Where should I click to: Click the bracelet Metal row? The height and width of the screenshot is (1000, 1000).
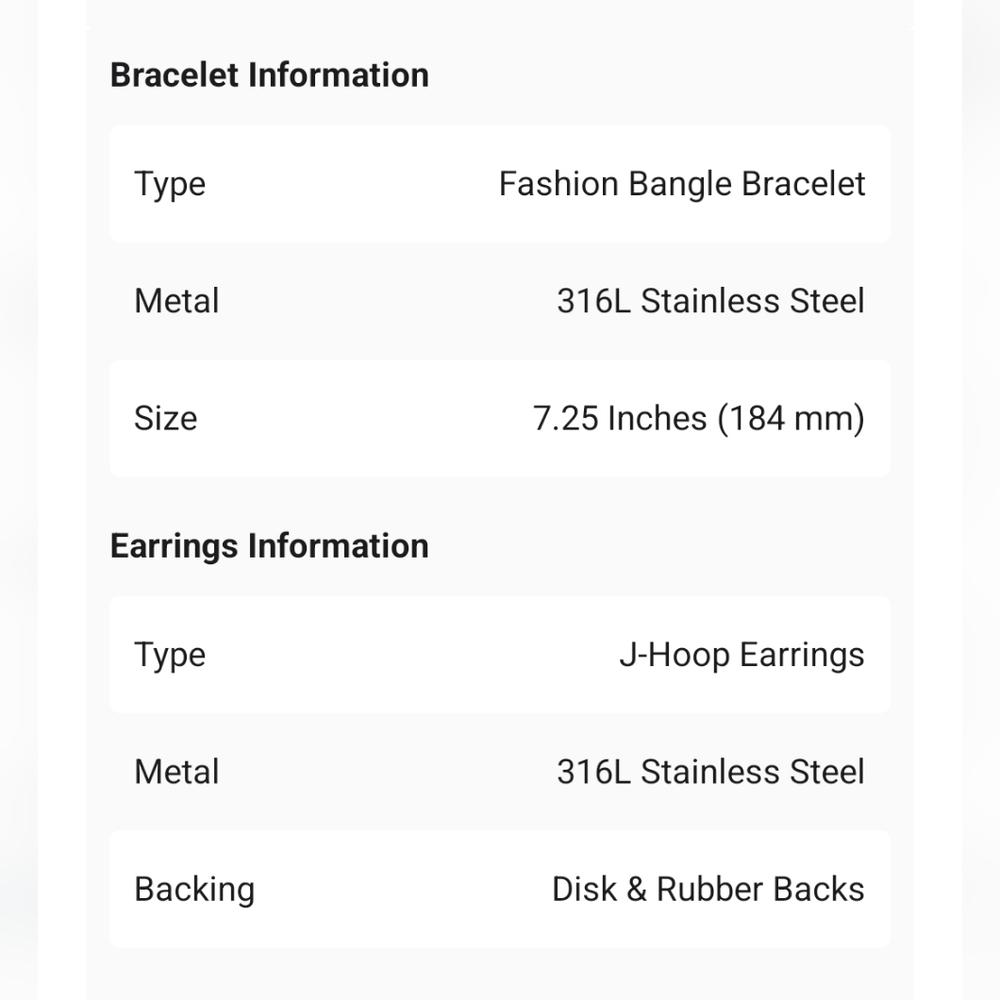[500, 301]
